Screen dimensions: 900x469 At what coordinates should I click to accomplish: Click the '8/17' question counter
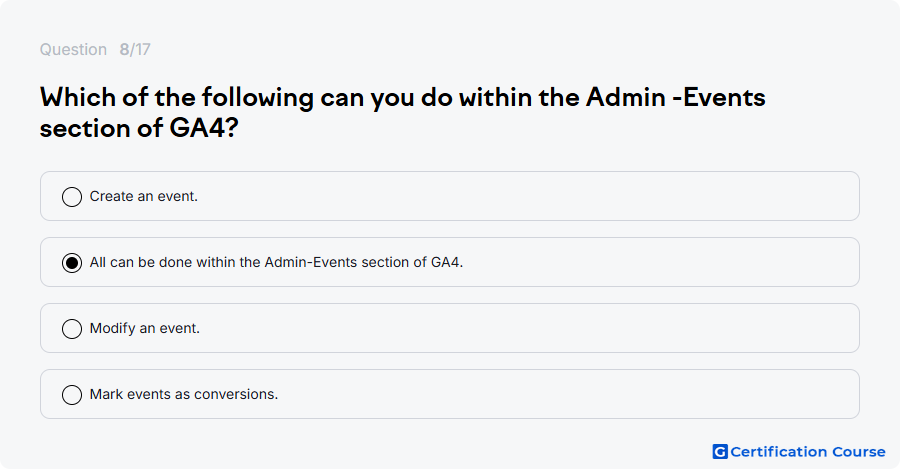coord(135,49)
